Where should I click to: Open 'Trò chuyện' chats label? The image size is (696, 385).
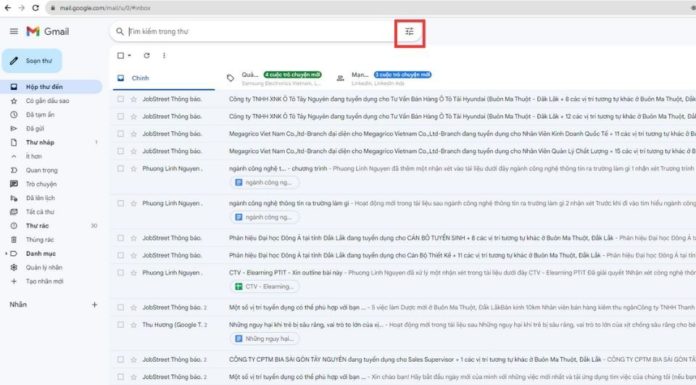coord(41,184)
